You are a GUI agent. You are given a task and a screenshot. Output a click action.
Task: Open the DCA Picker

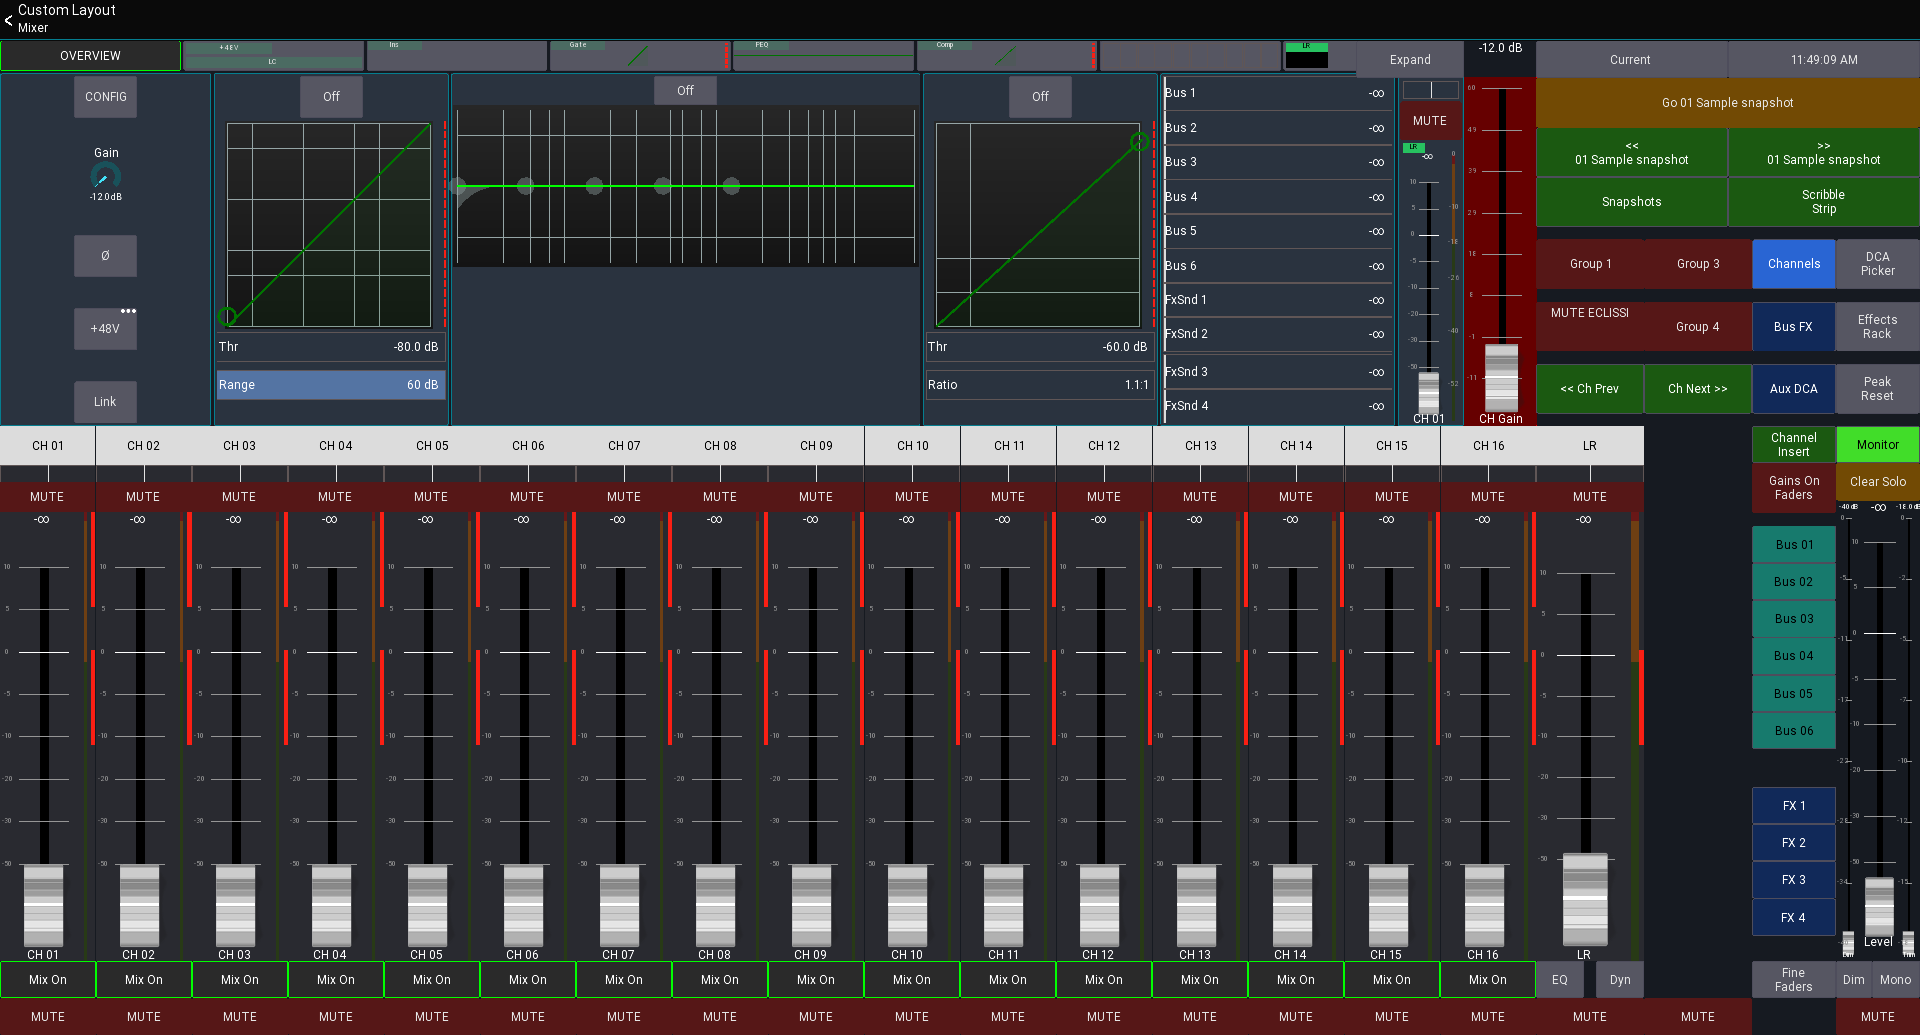tap(1876, 263)
